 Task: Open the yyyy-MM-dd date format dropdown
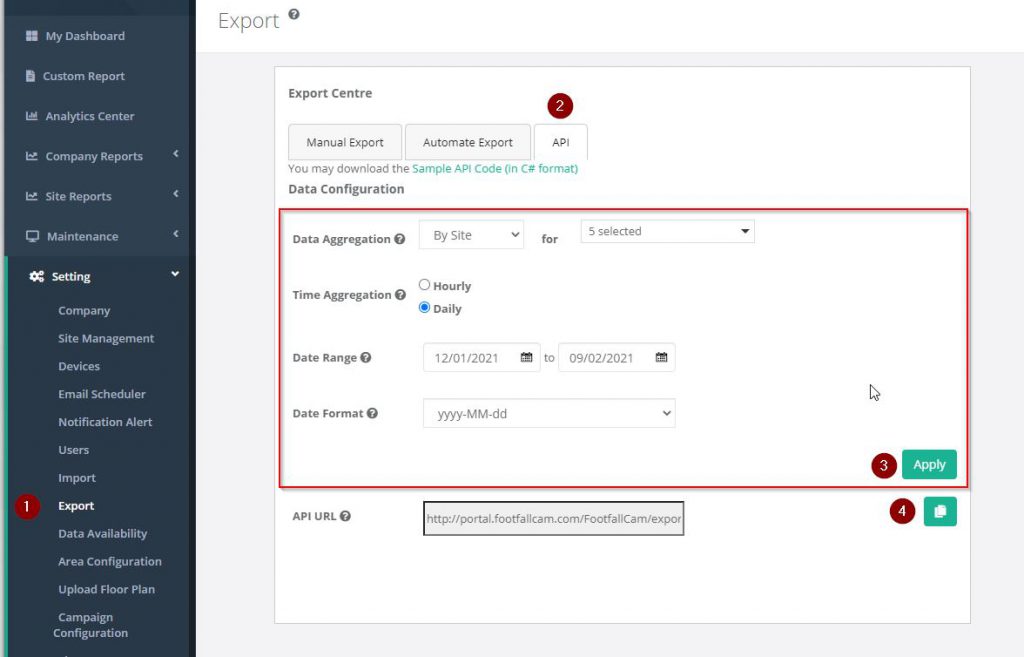549,413
